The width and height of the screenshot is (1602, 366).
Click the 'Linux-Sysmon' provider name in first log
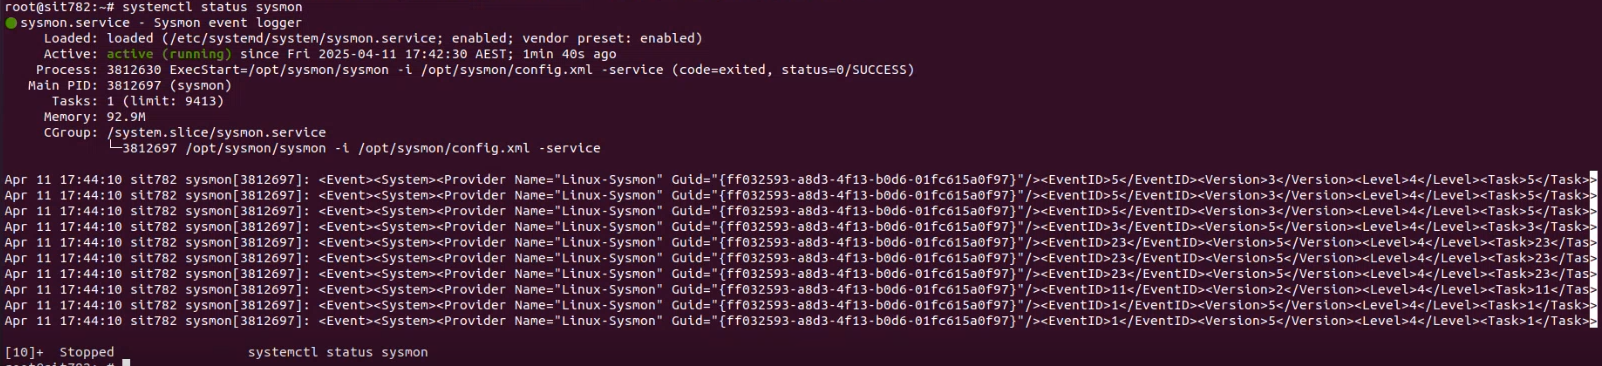click(609, 180)
